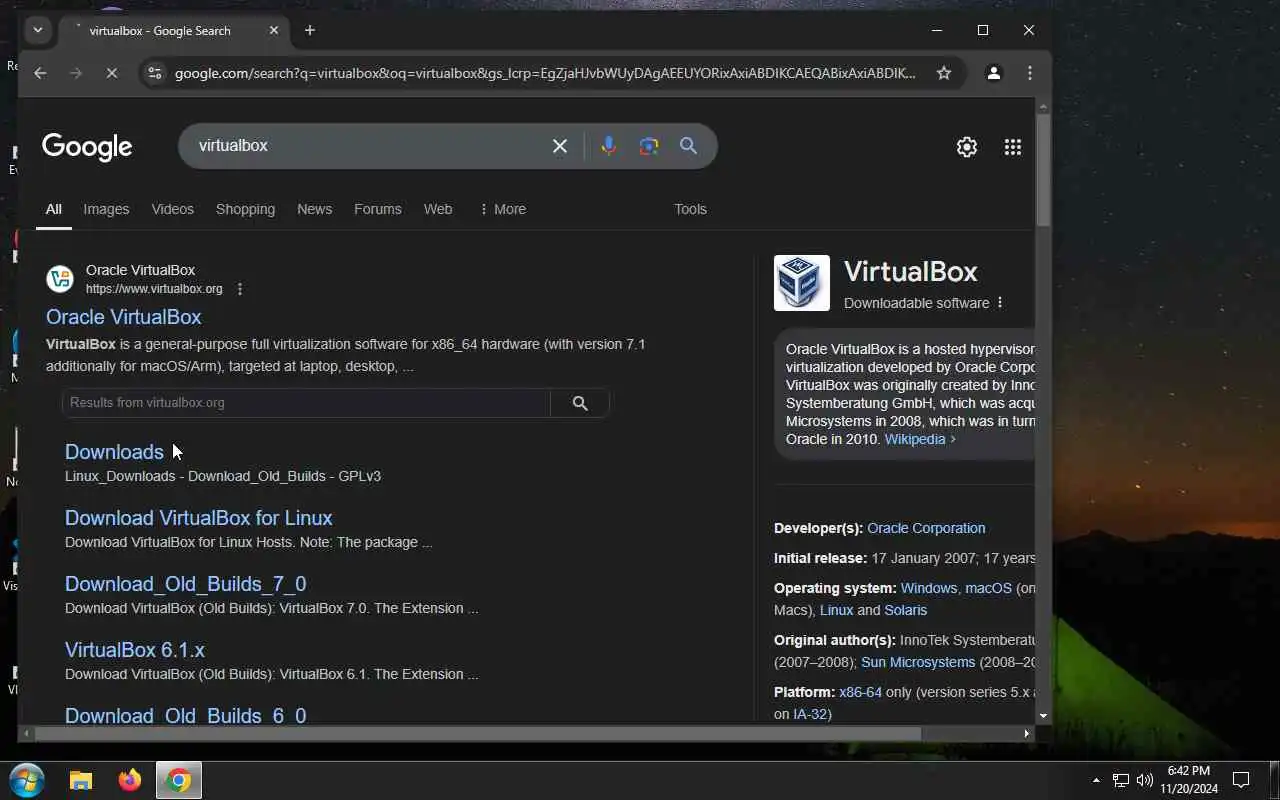Expand the More search filters menu
Viewport: 1280px width, 800px height.
502,209
